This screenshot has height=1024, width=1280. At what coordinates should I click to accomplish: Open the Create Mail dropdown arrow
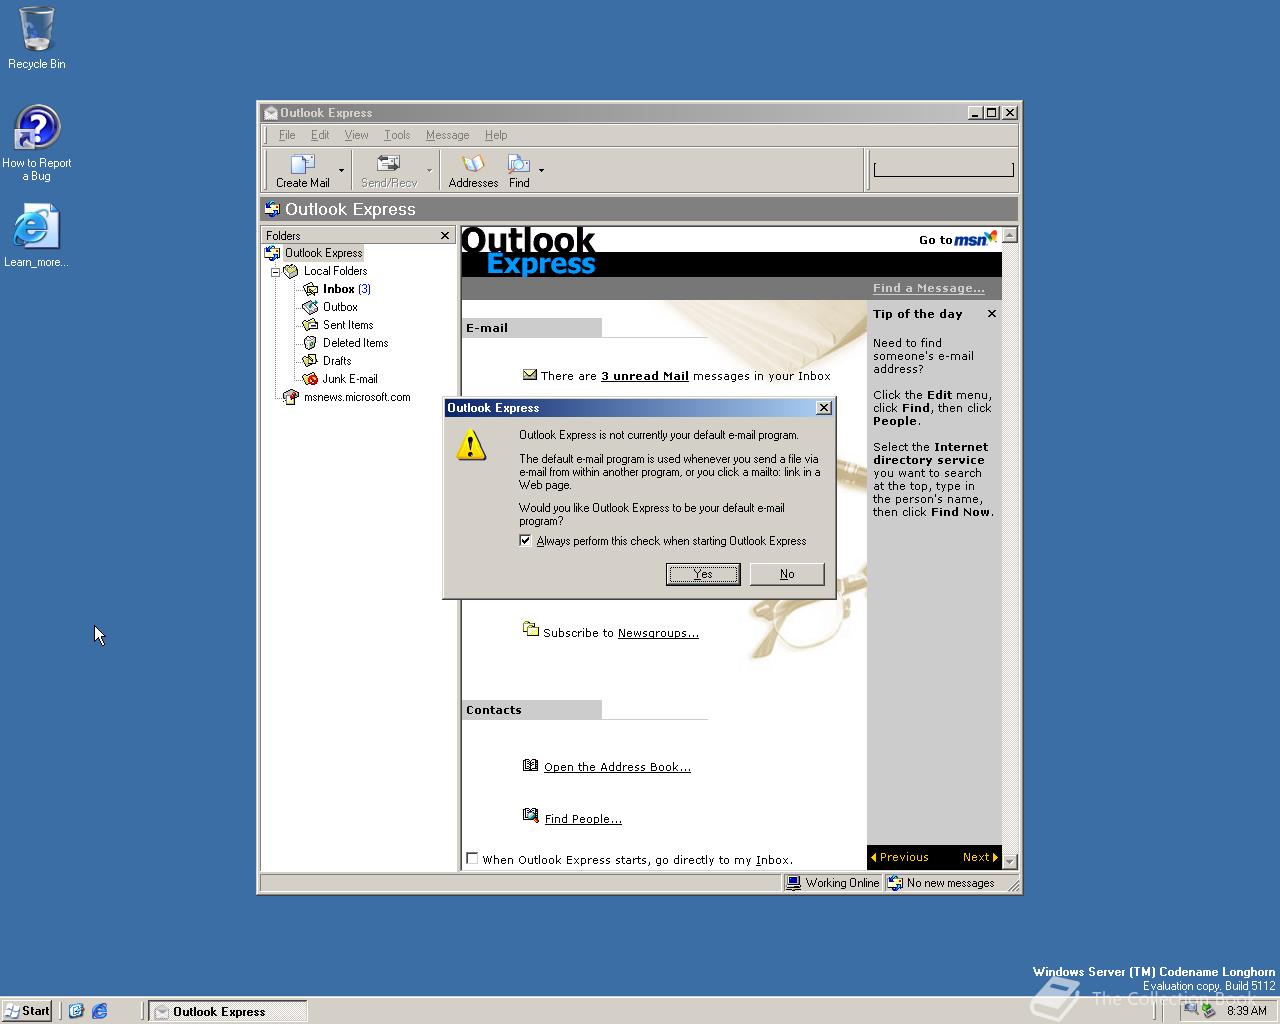tap(341, 171)
